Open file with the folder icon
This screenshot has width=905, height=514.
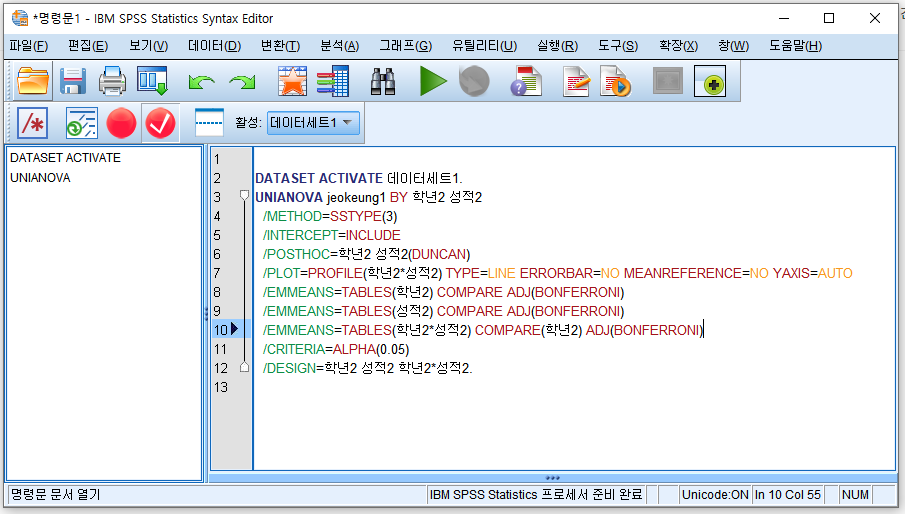click(32, 81)
